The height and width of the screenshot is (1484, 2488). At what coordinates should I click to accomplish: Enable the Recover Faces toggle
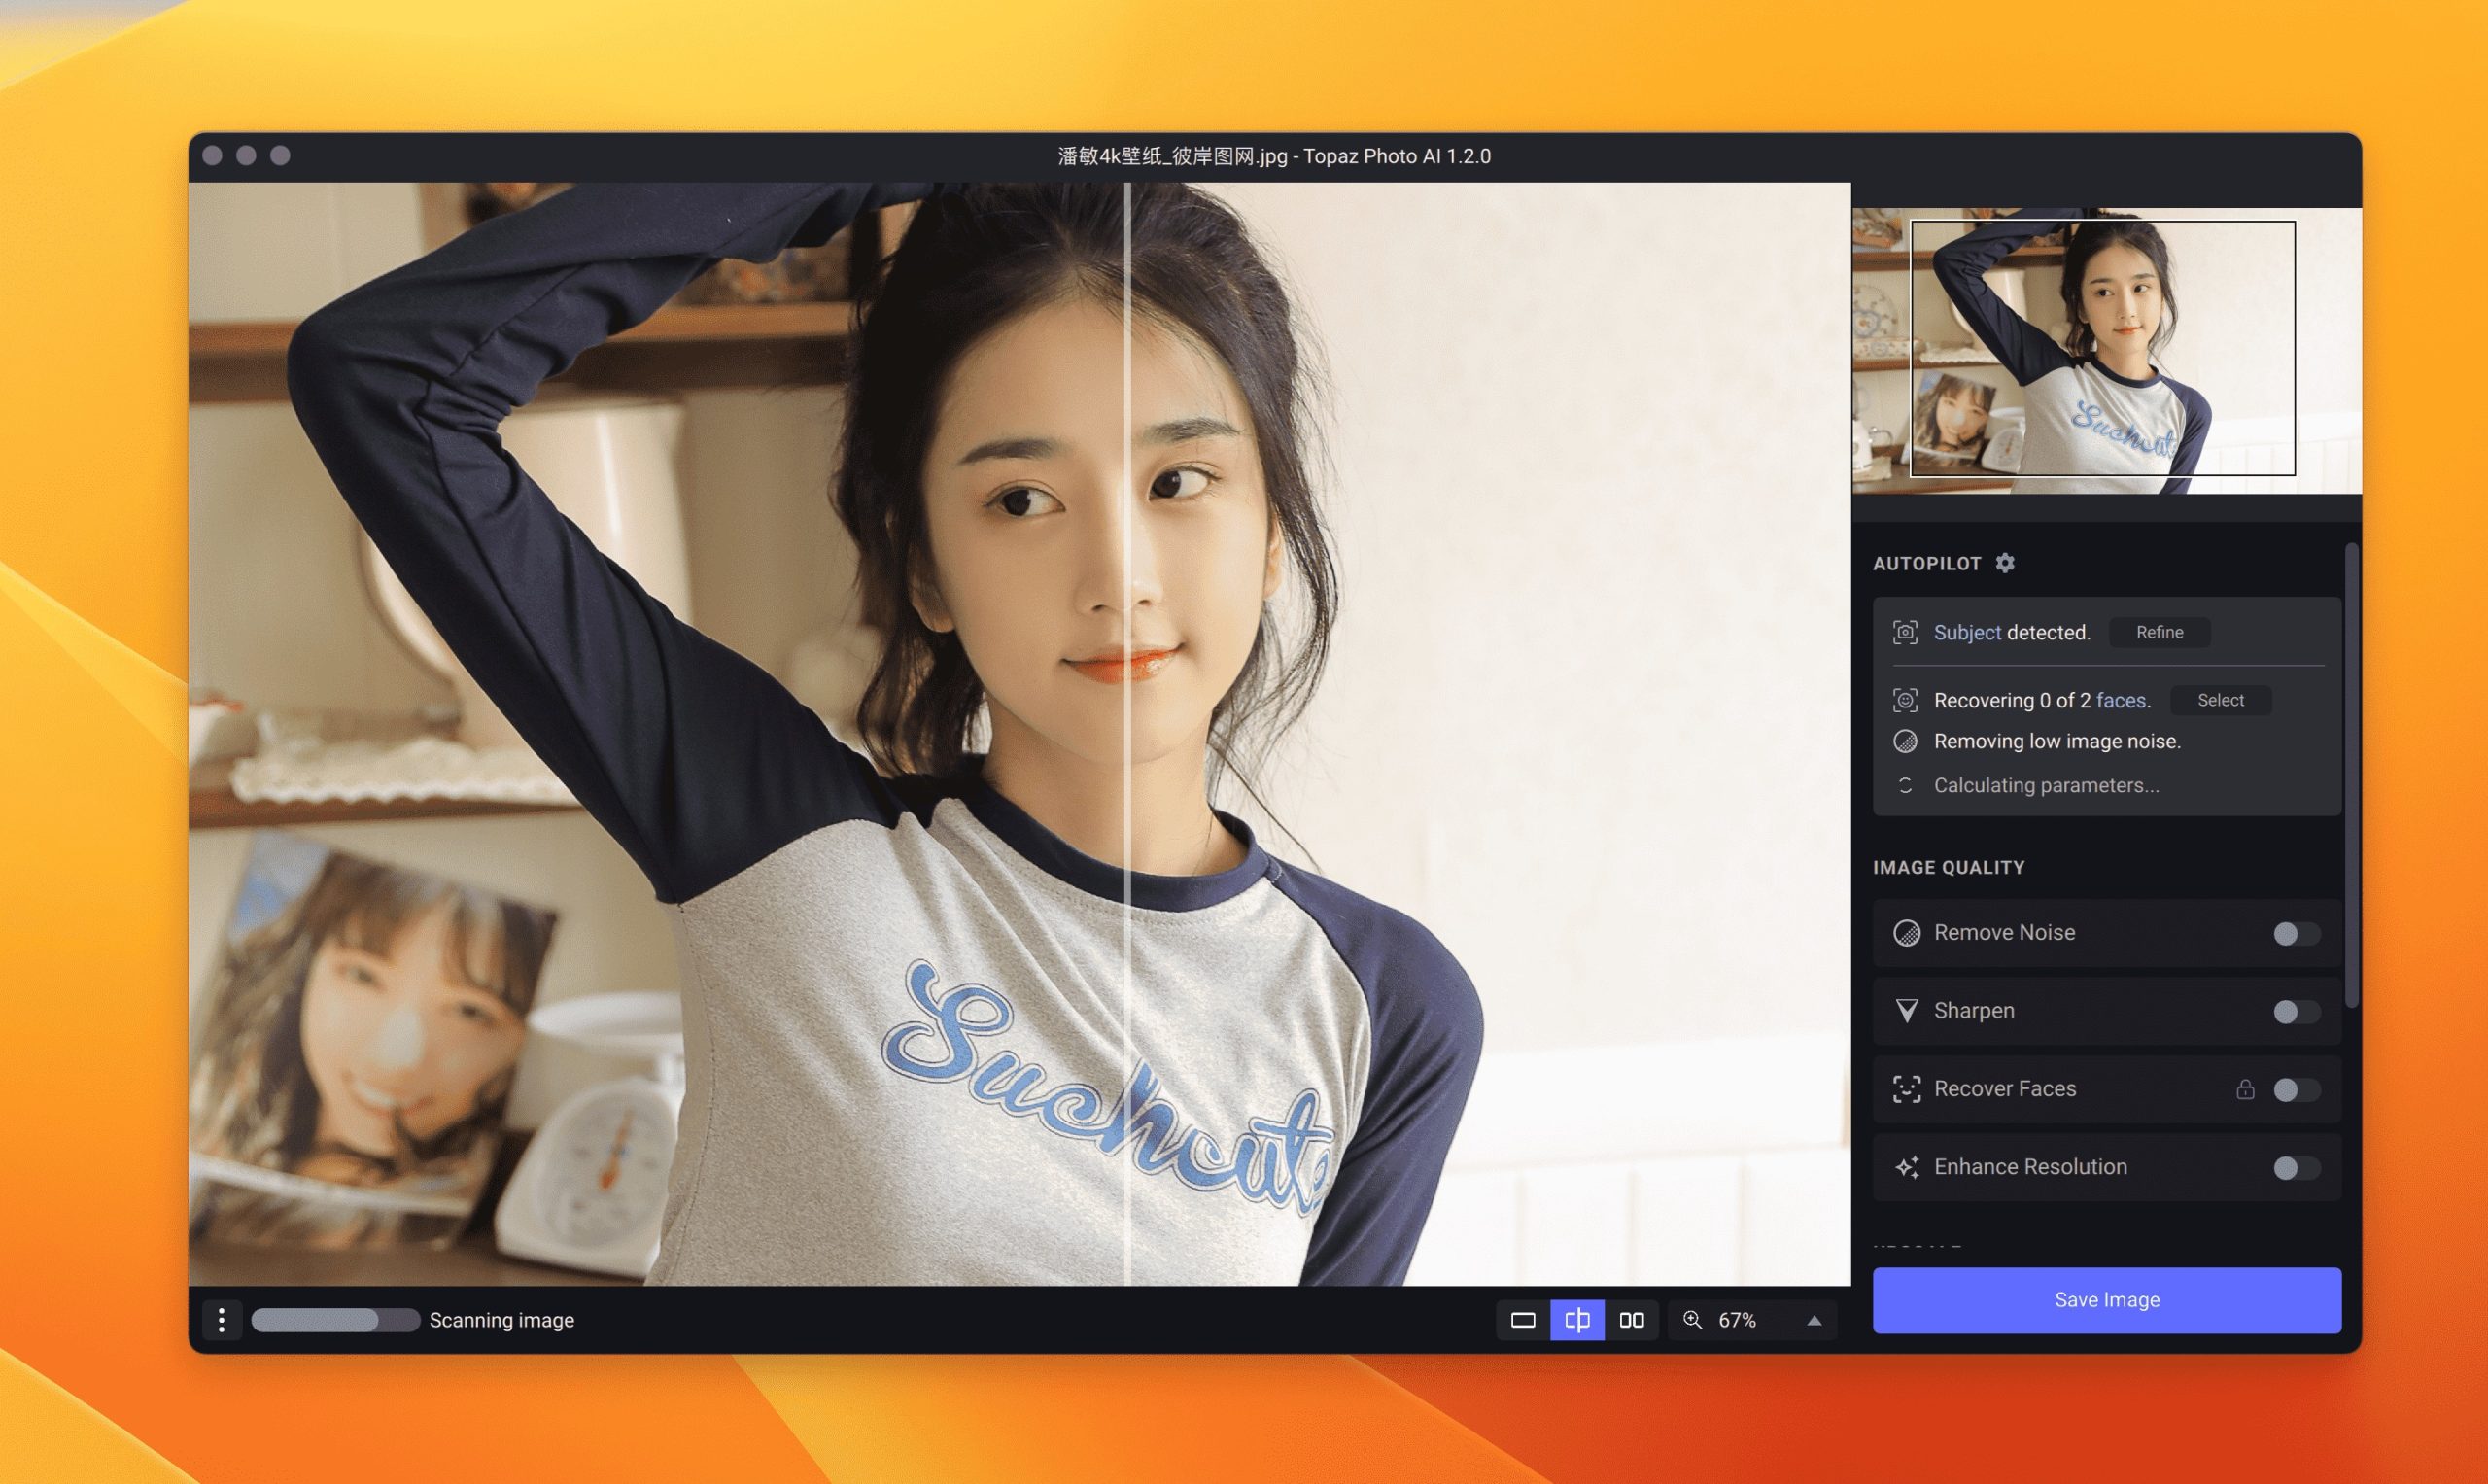(2295, 1089)
